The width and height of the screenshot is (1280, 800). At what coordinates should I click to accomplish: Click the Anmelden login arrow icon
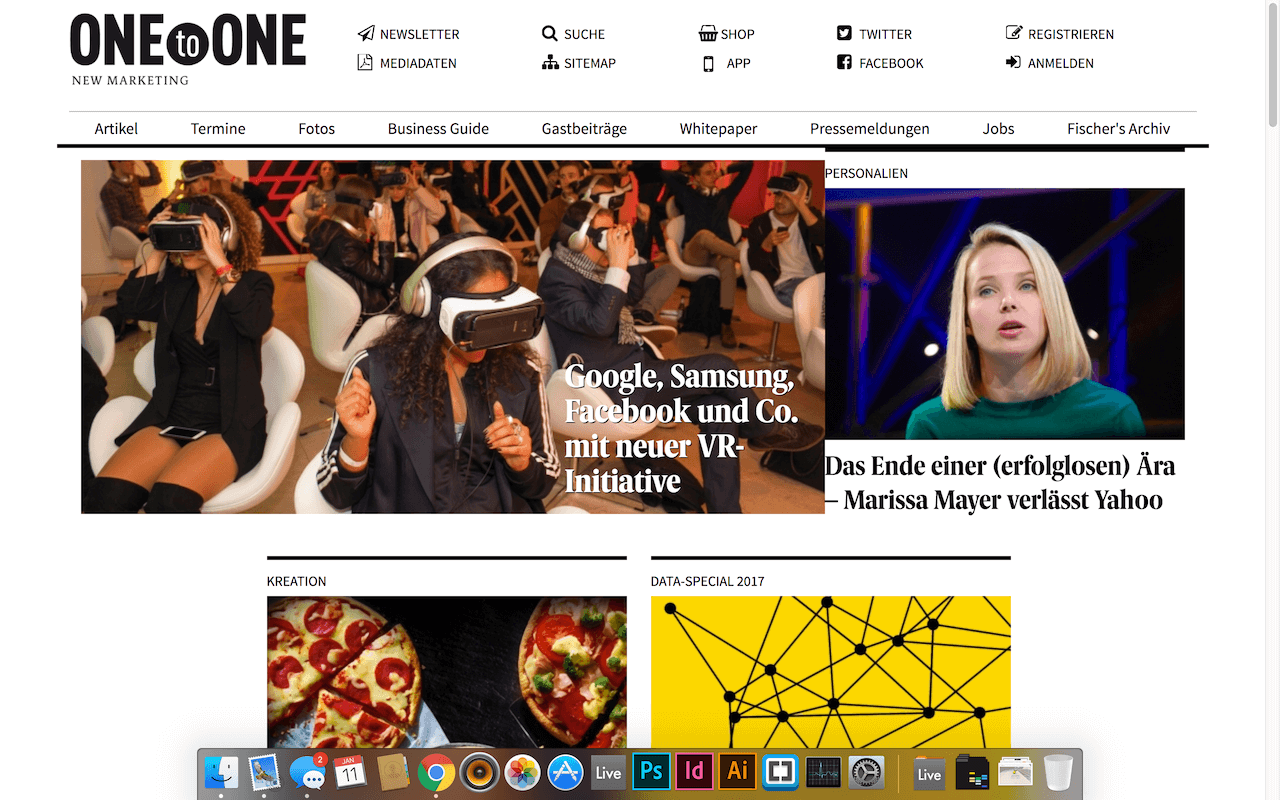[x=1014, y=62]
